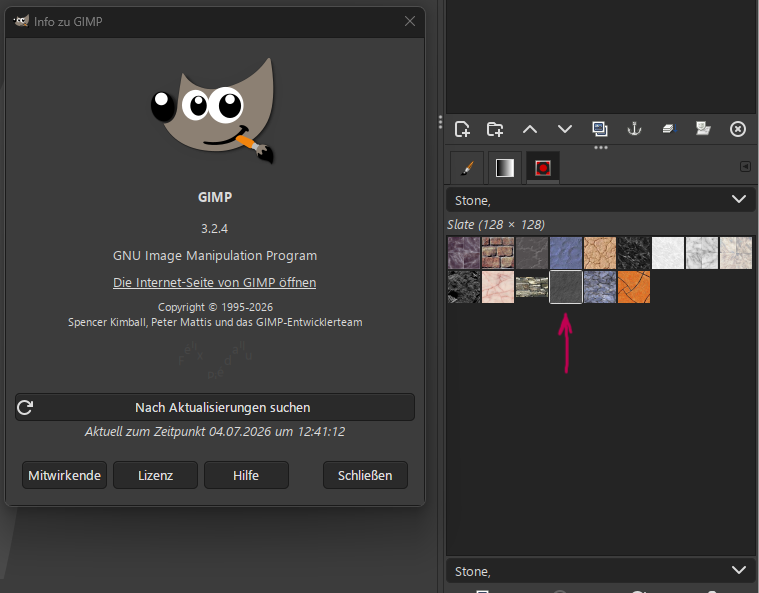Click the 'Aktuell zum Zeitpunkt' status text
The height and width of the screenshot is (593, 759).
pos(215,431)
